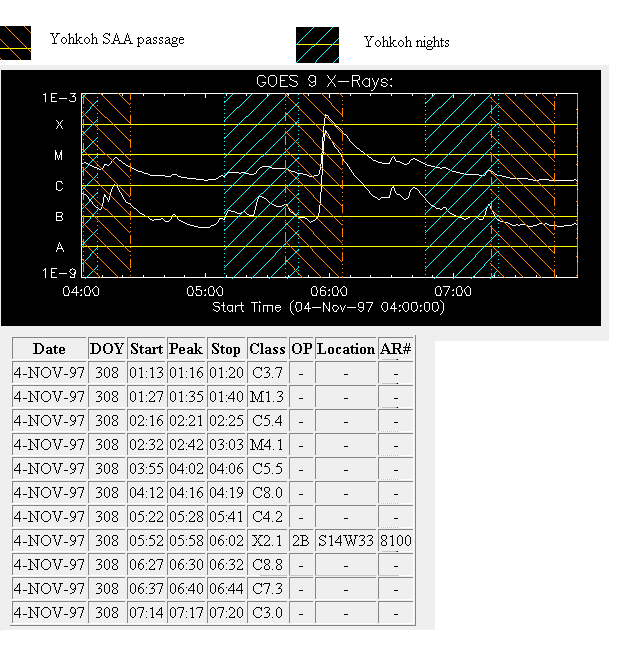Open the AR# 8100 link

(x=395, y=541)
